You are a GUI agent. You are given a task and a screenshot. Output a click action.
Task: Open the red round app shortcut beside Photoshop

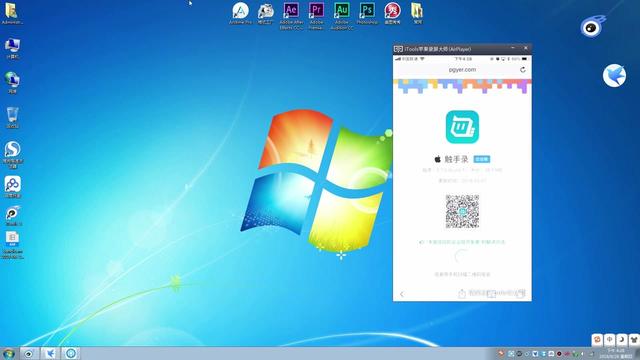pos(392,13)
